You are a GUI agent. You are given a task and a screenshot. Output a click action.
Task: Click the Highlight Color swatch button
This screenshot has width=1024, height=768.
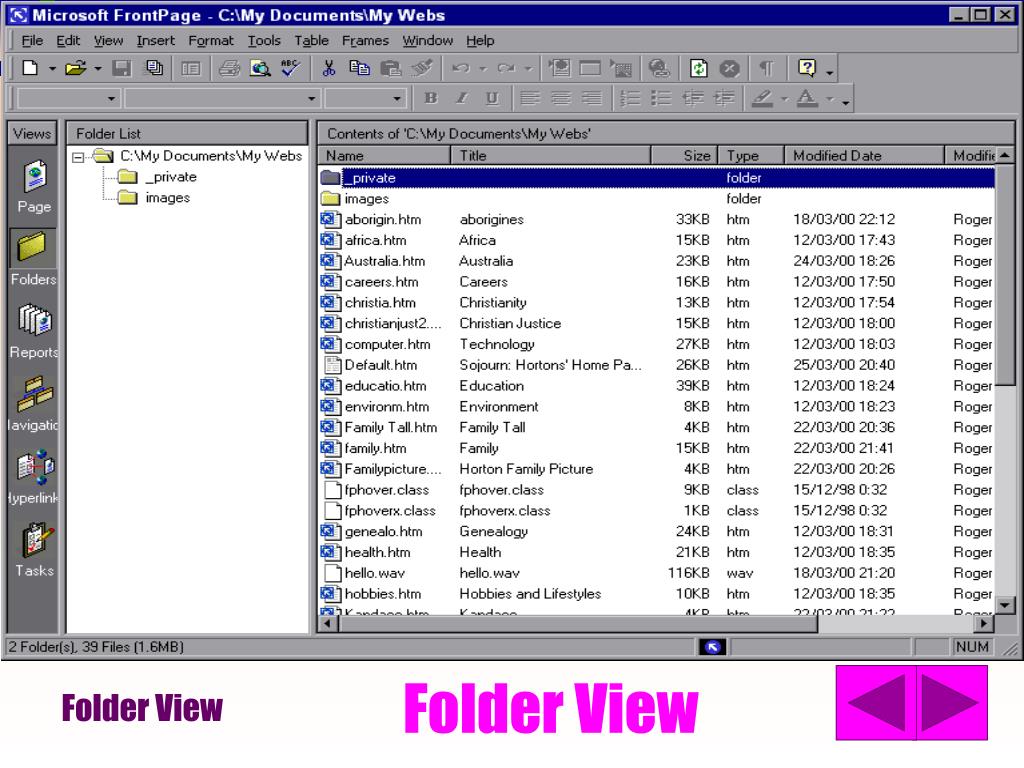point(761,98)
